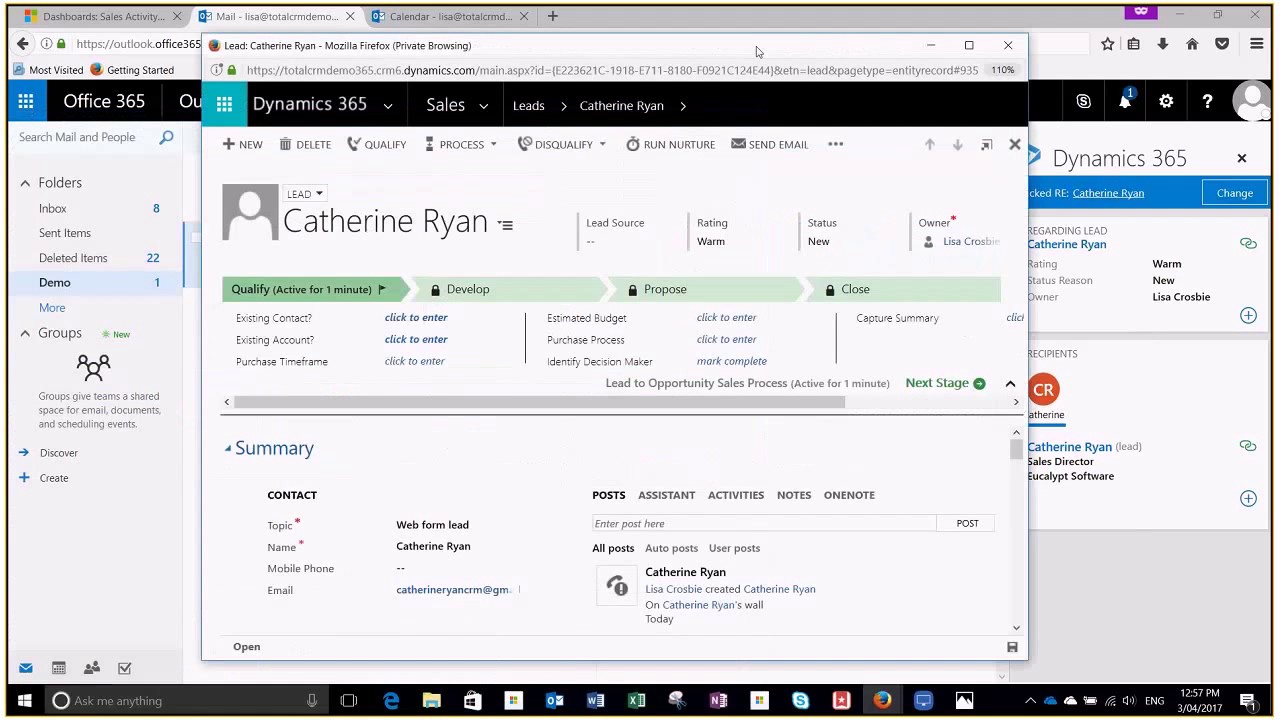Expand the Process dropdown arrow
Viewport: 1280px width, 720px height.
492,144
